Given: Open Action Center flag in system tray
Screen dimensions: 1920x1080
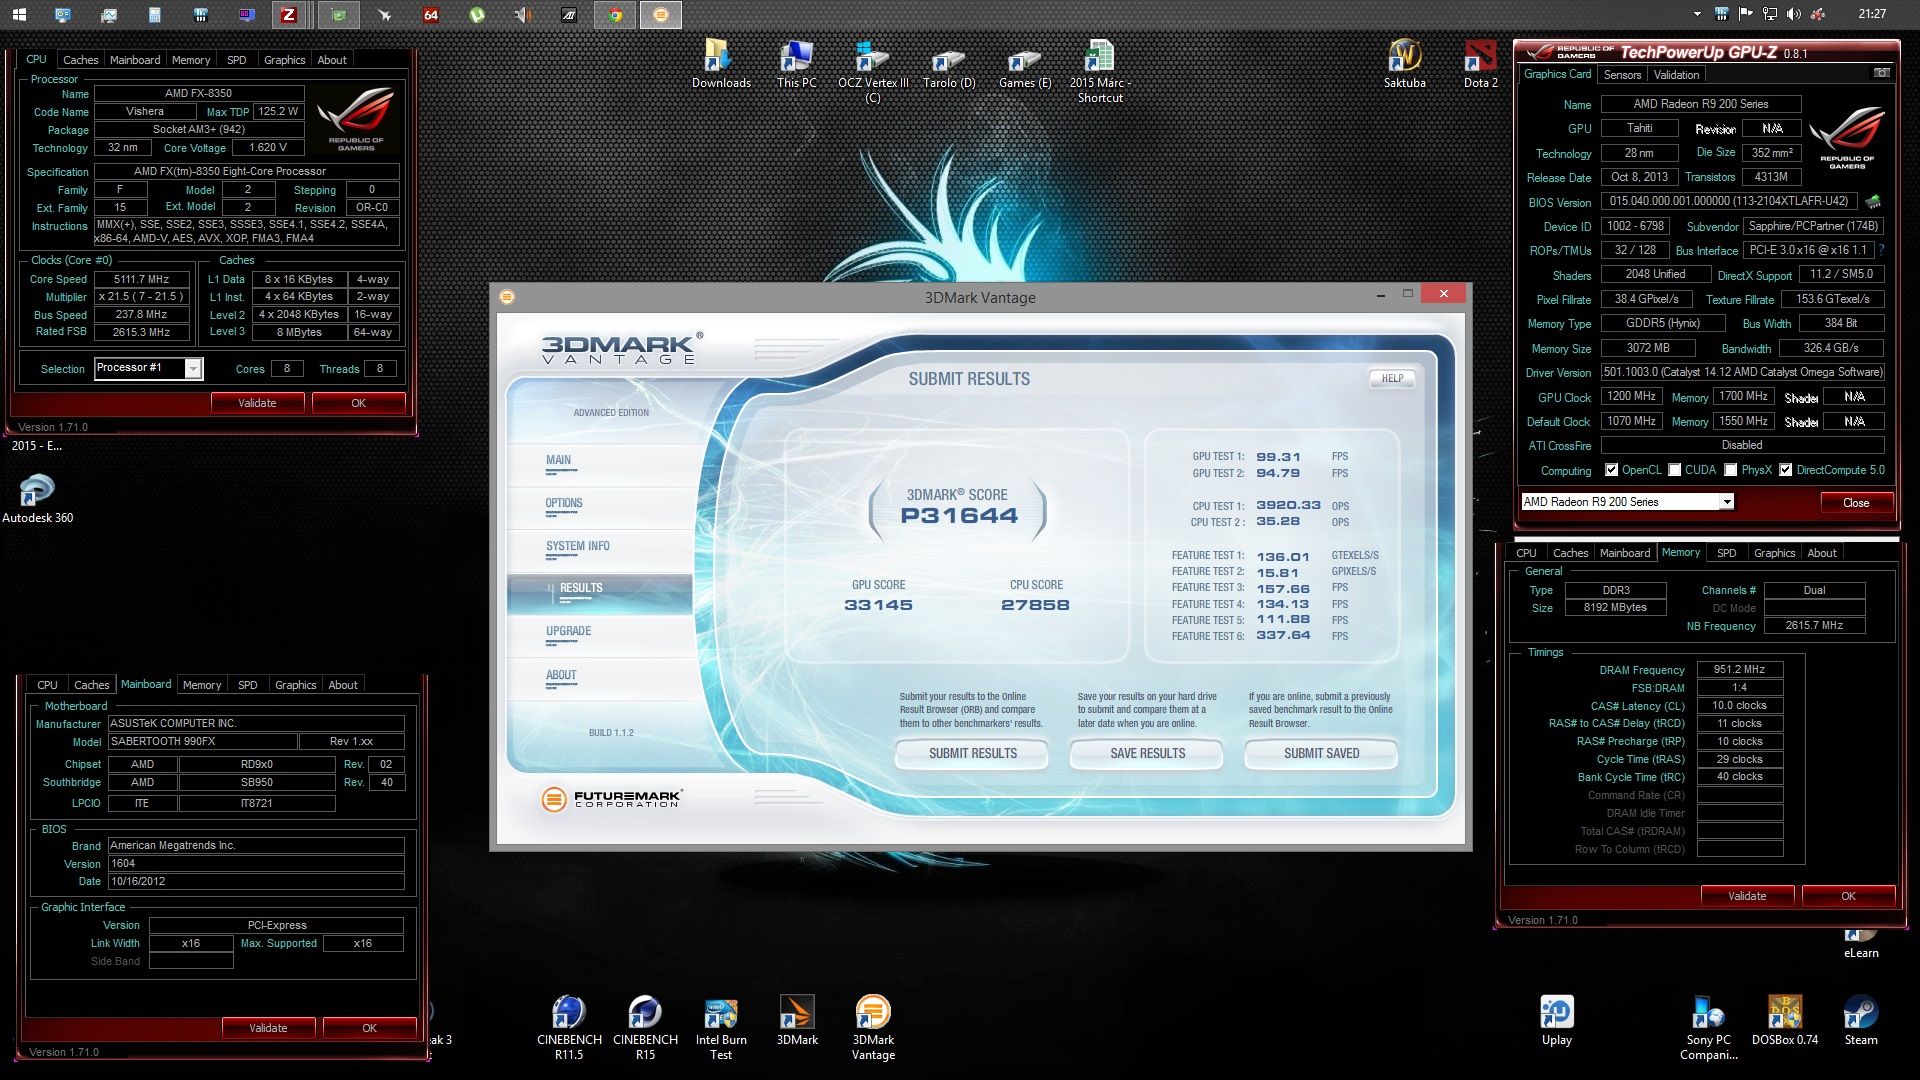Looking at the screenshot, I should [1746, 14].
